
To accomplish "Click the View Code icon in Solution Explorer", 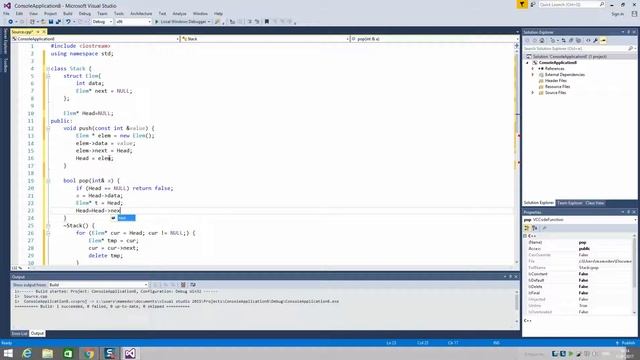I will [x=588, y=40].
